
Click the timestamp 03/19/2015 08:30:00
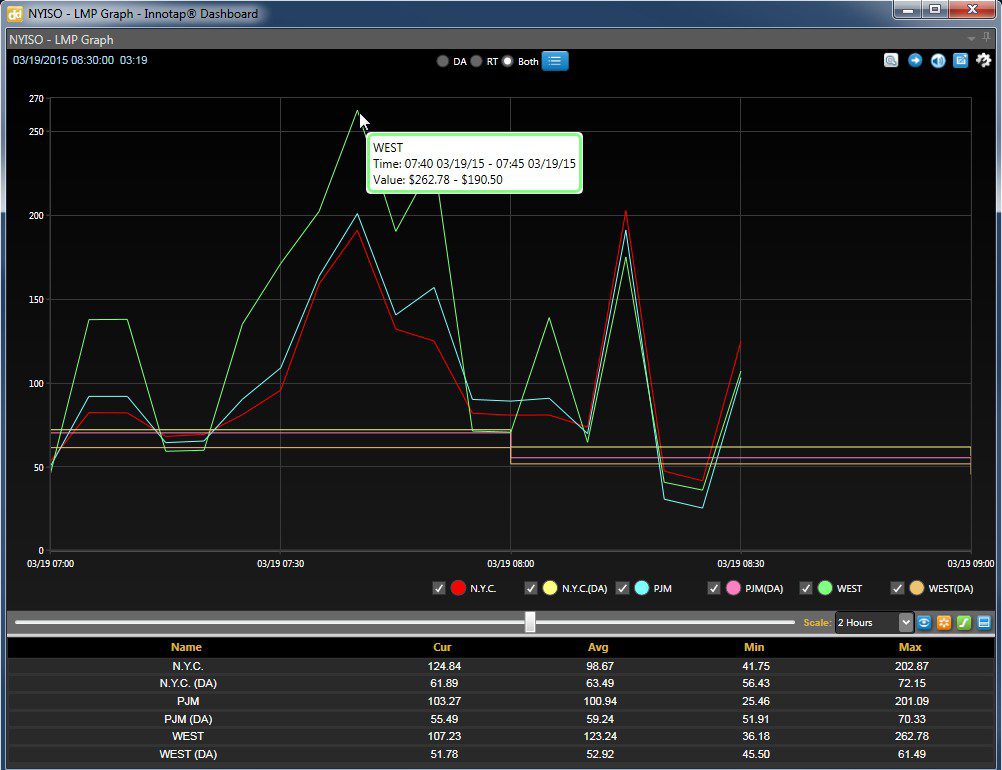point(63,60)
